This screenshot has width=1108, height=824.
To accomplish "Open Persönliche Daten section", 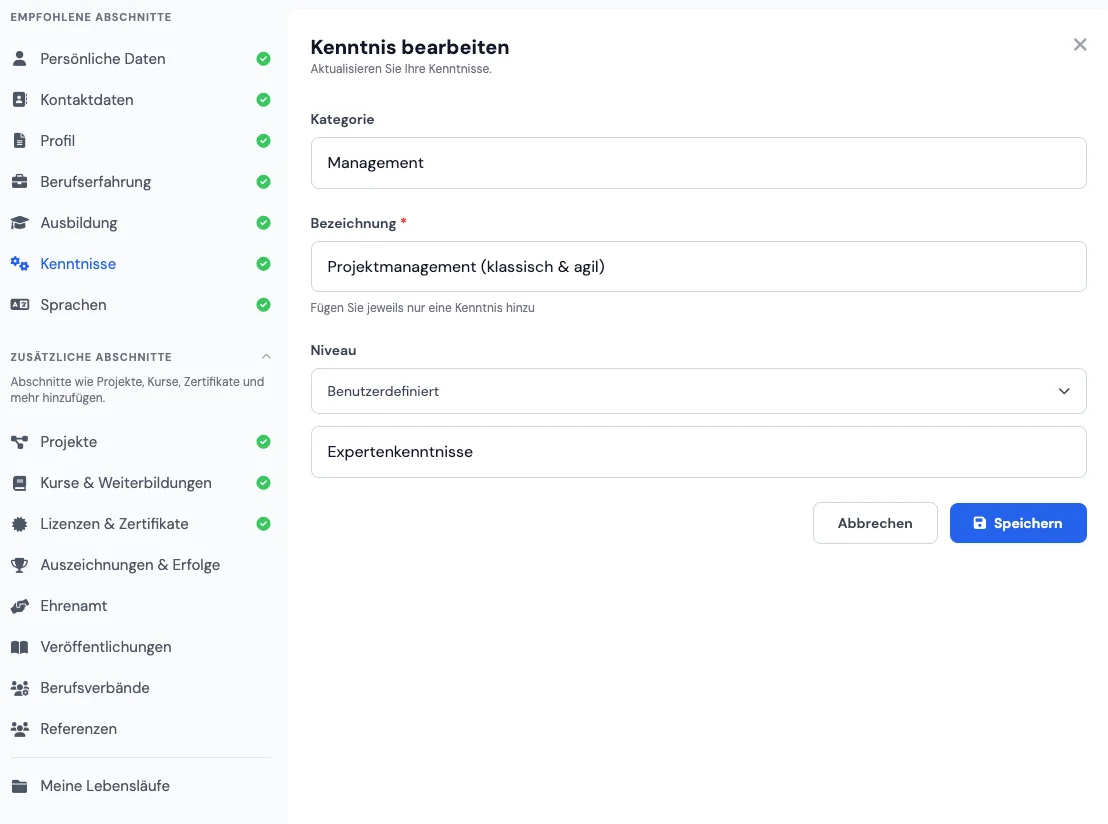I will point(141,59).
